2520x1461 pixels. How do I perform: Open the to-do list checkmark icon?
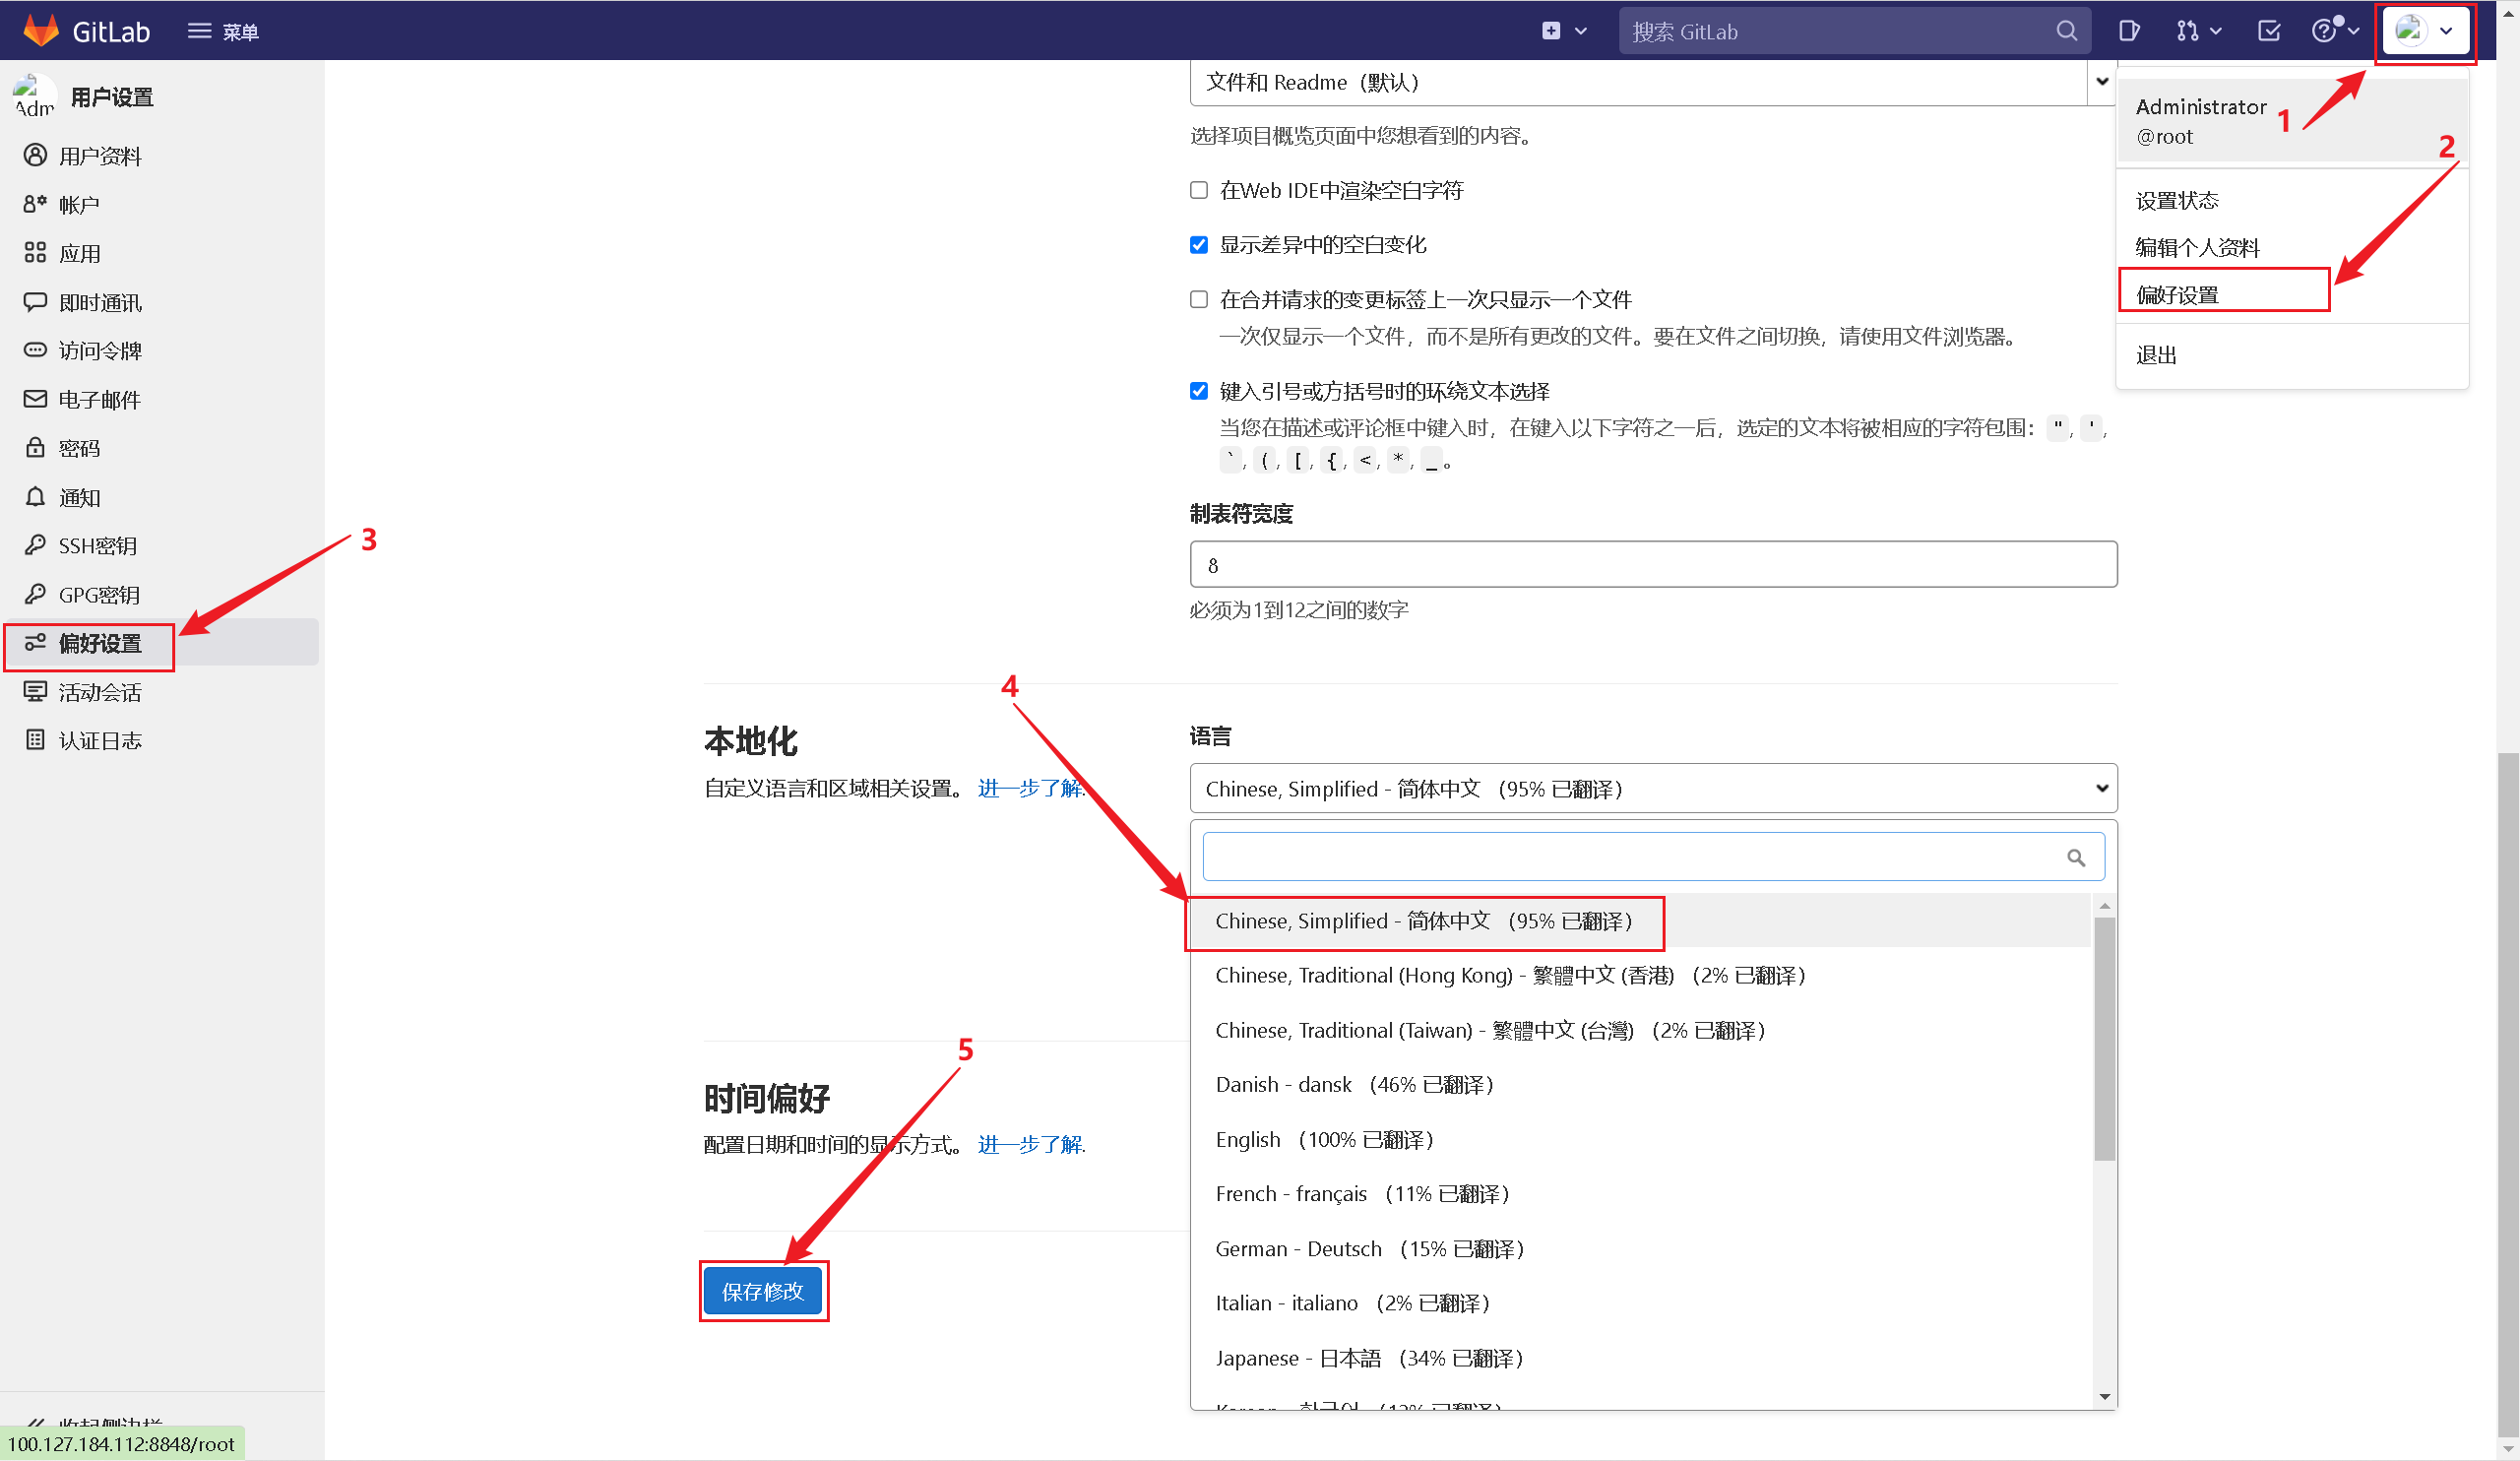coord(2269,31)
